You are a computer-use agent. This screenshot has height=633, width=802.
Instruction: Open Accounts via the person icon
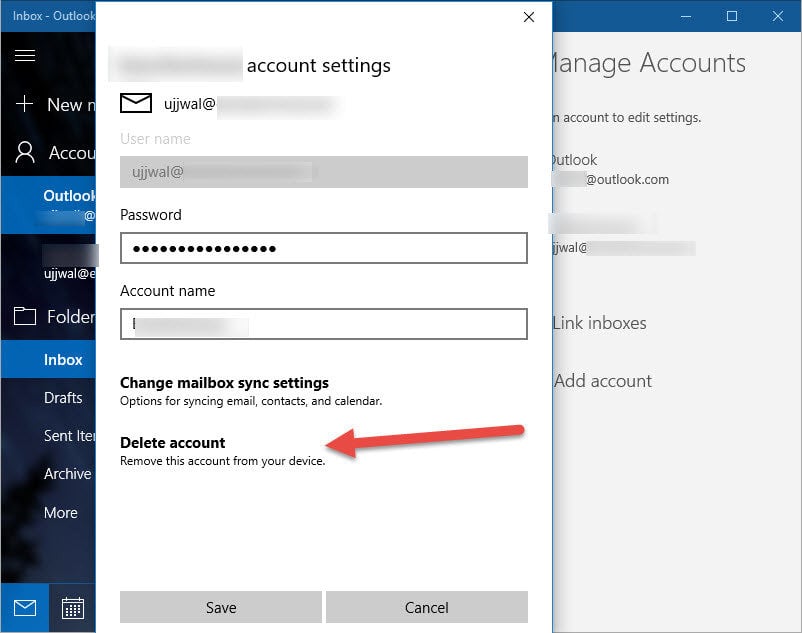pyautogui.click(x=25, y=152)
